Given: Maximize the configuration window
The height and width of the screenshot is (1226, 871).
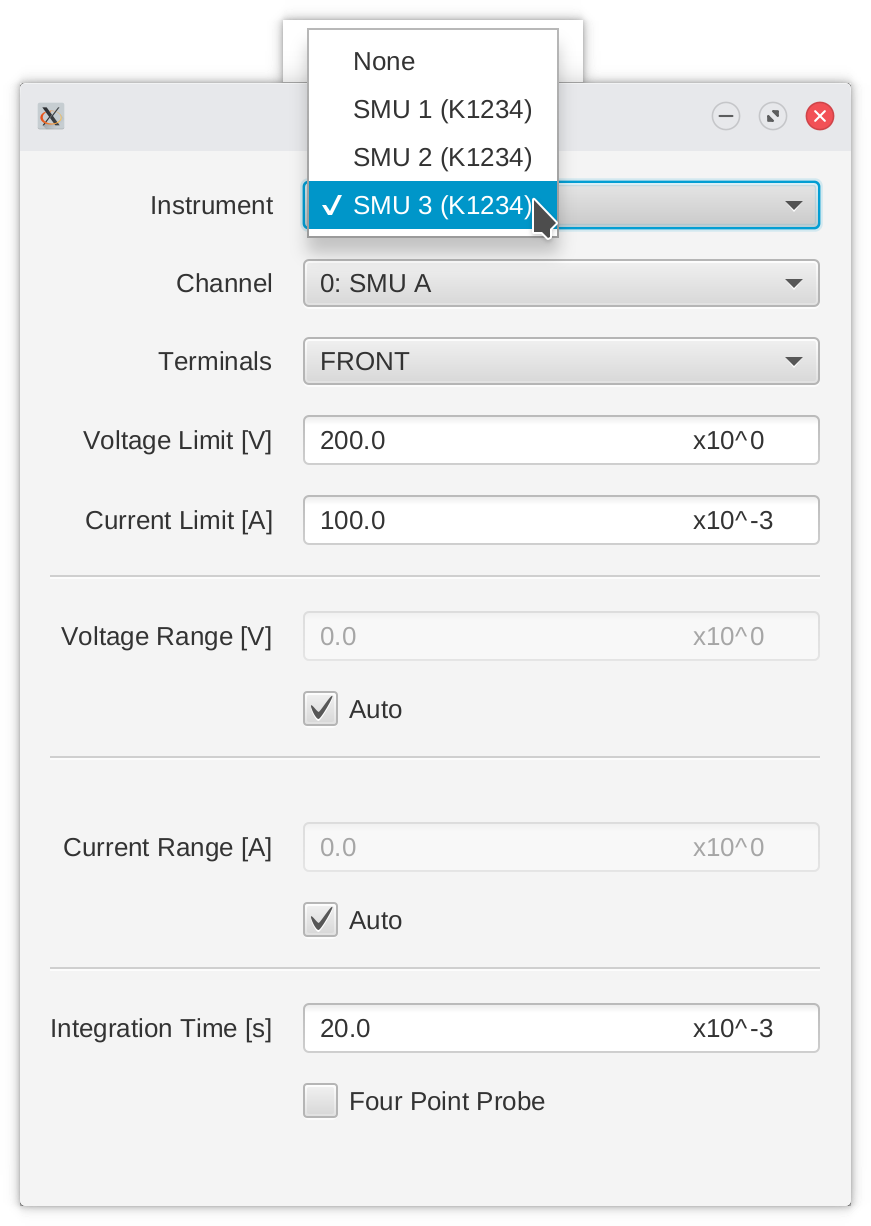Looking at the screenshot, I should pos(773,117).
